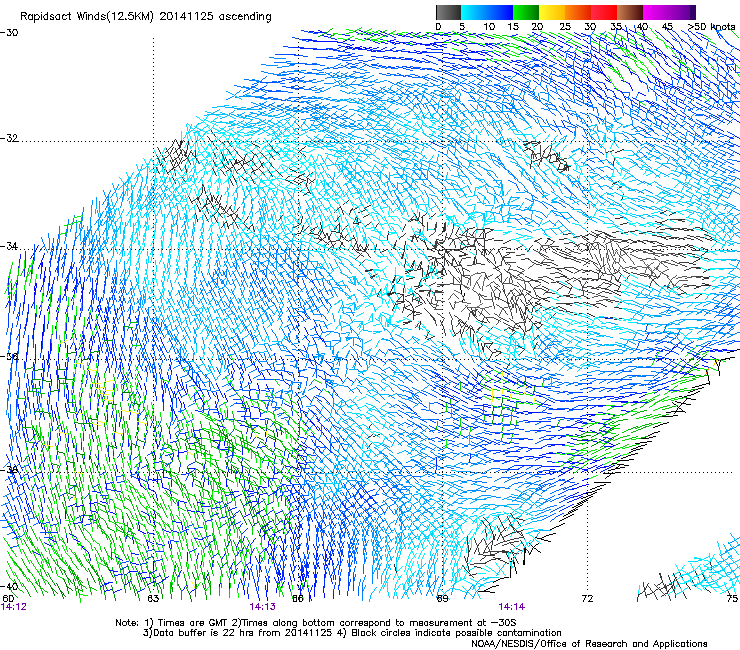The image size is (740, 650).
Task: Click the purple time label 14:14
Action: pos(512,607)
